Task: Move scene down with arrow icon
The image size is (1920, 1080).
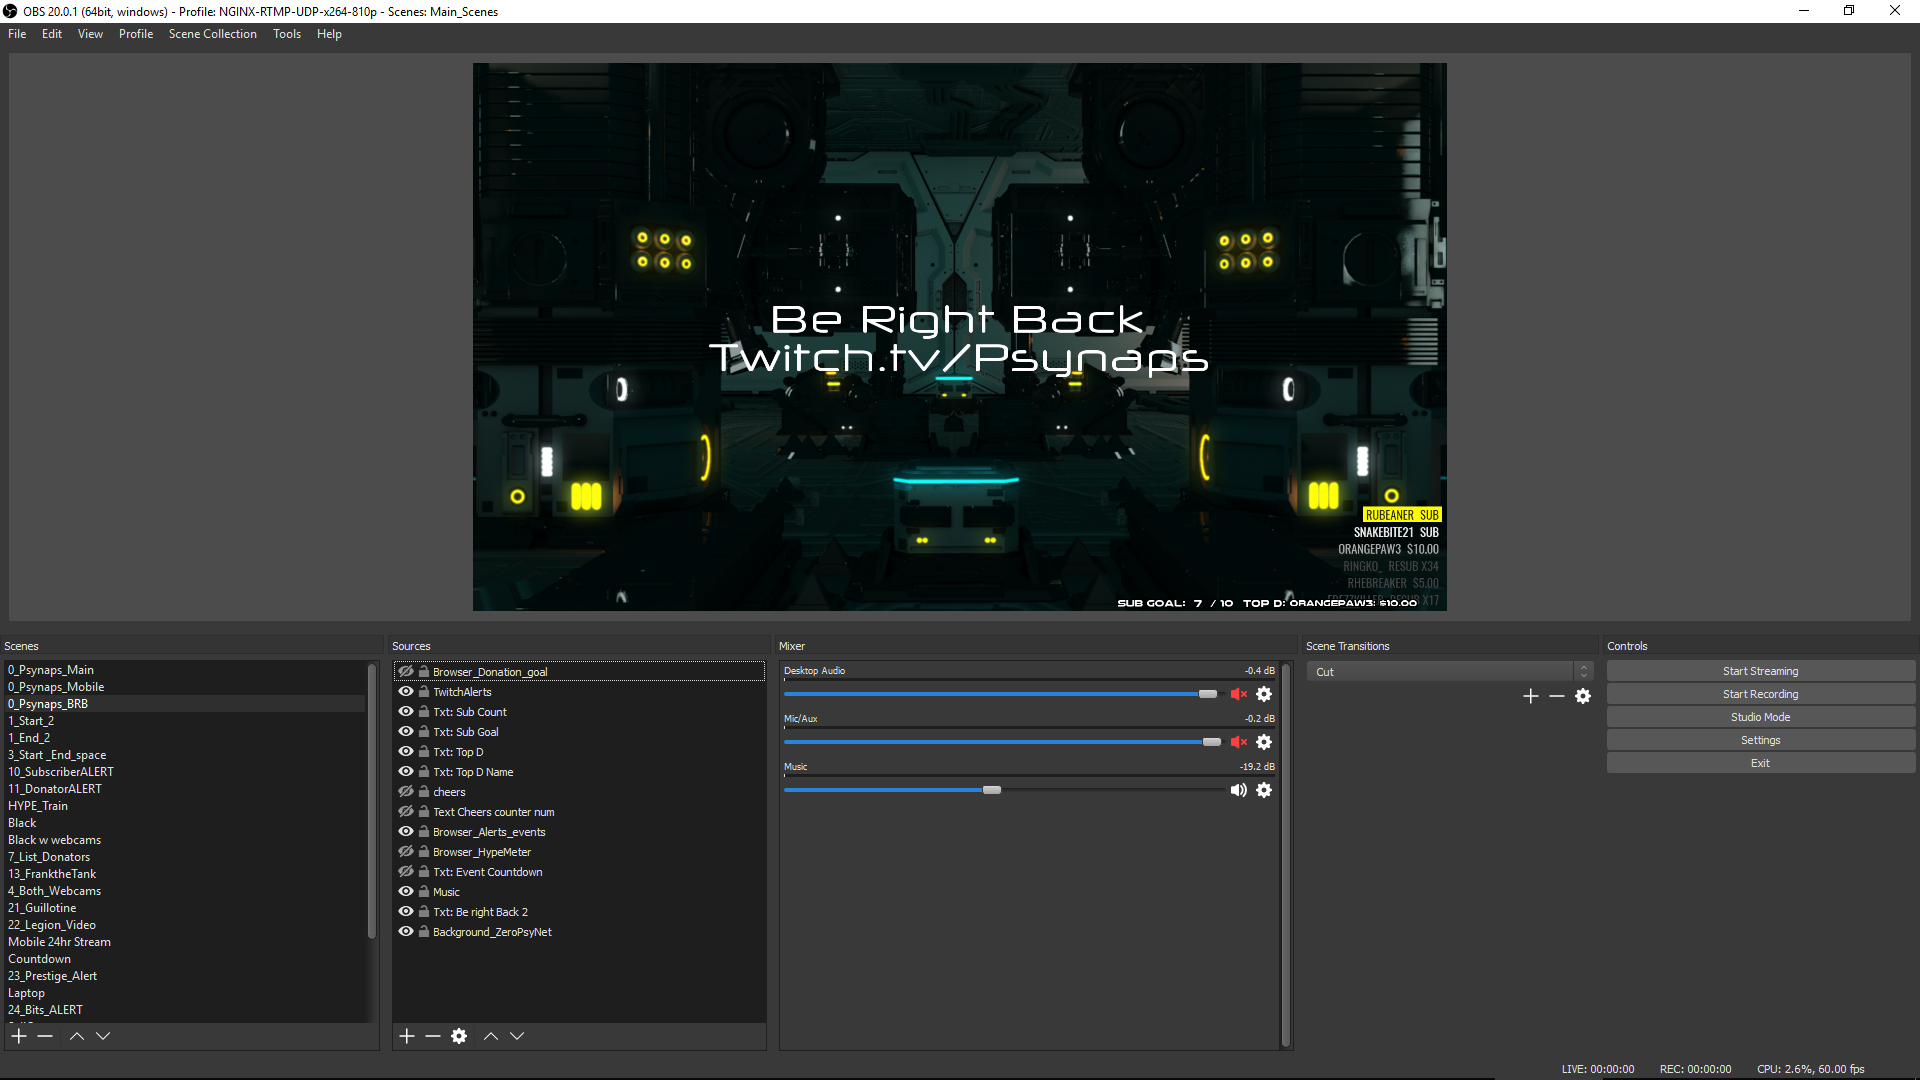Action: tap(103, 1036)
